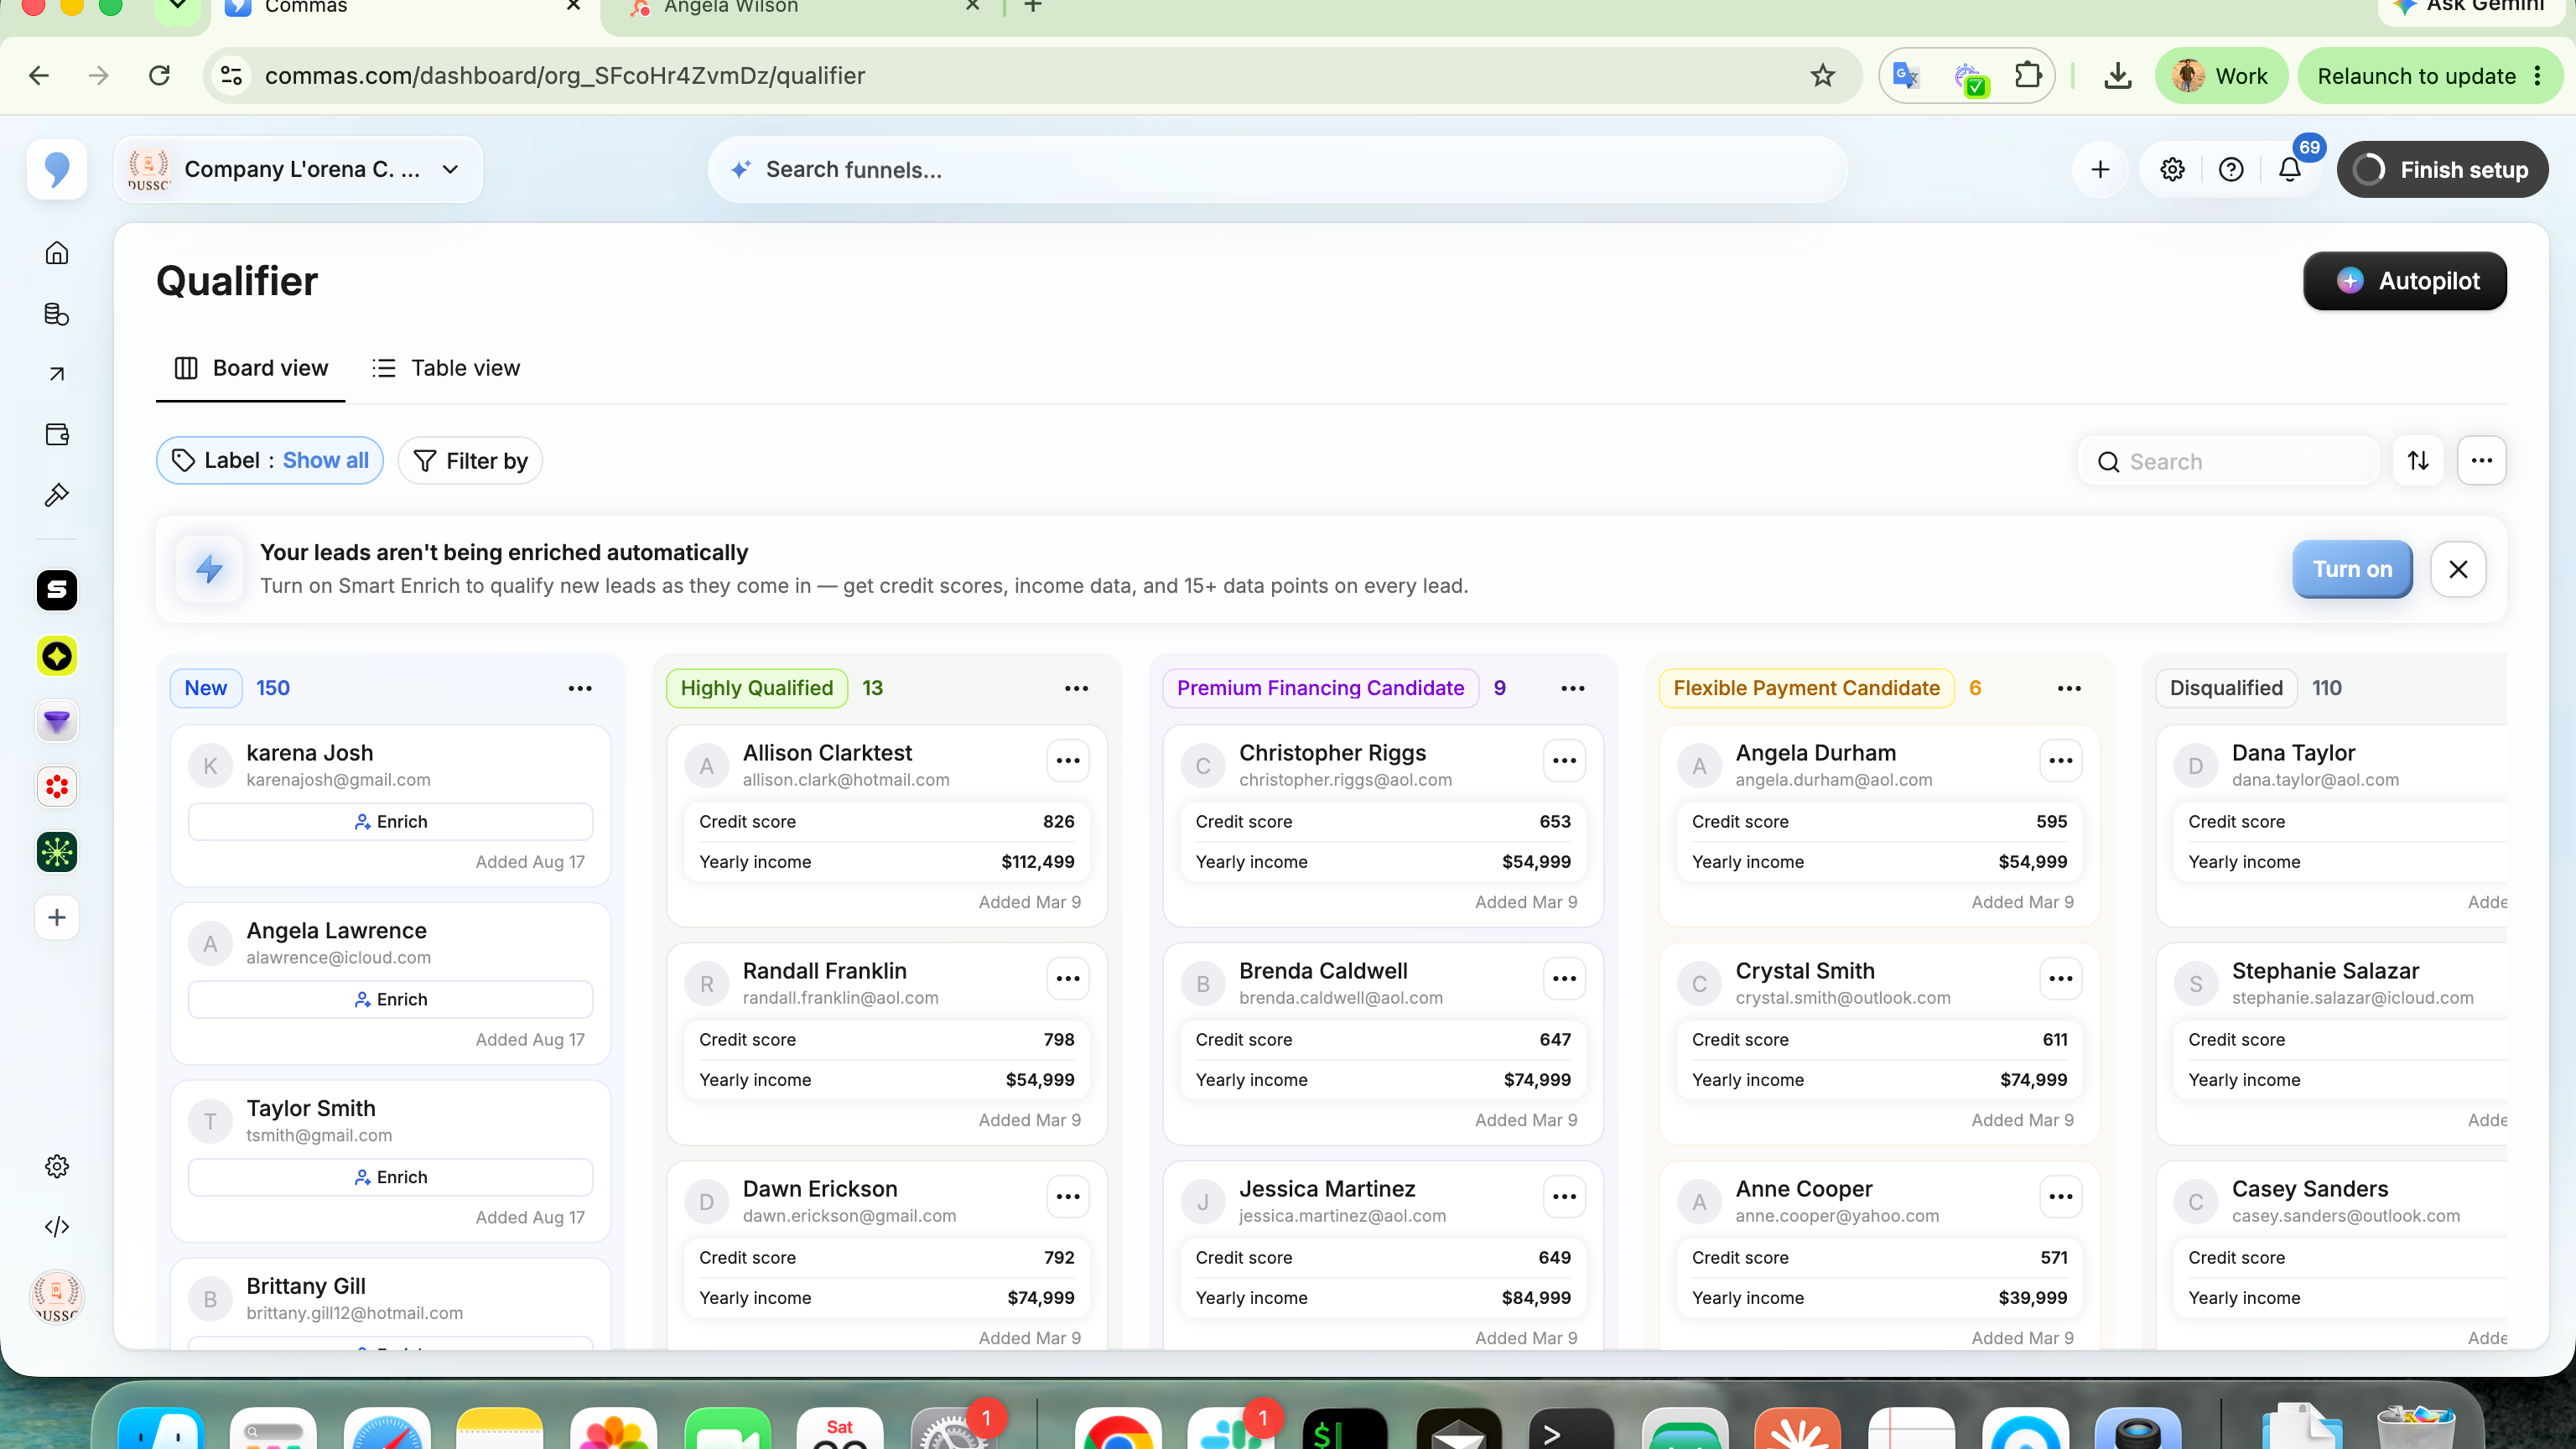The height and width of the screenshot is (1449, 2576).
Task: Dismiss the enrichment banner with X
Action: click(x=2458, y=569)
